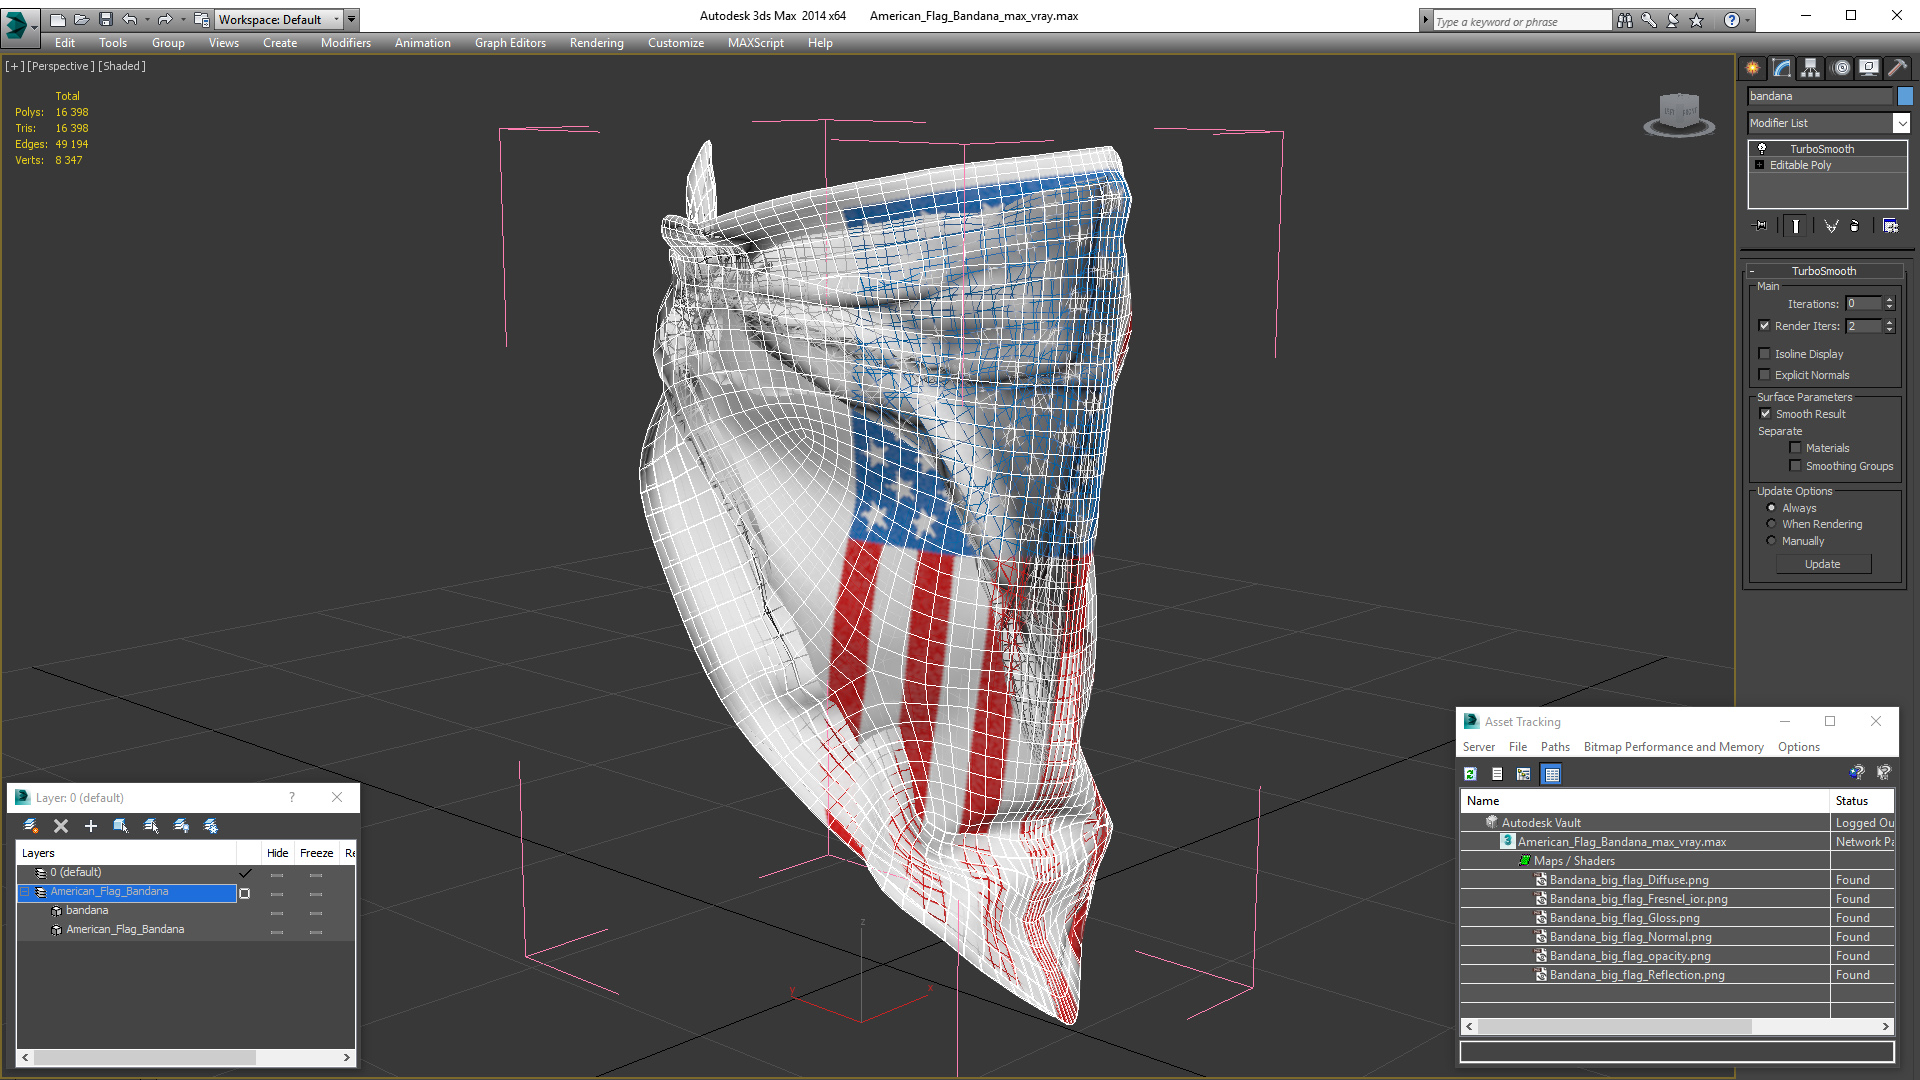This screenshot has width=1920, height=1080.
Task: Click Select Highlighted Objects and Layers icon
Action: click(x=121, y=826)
